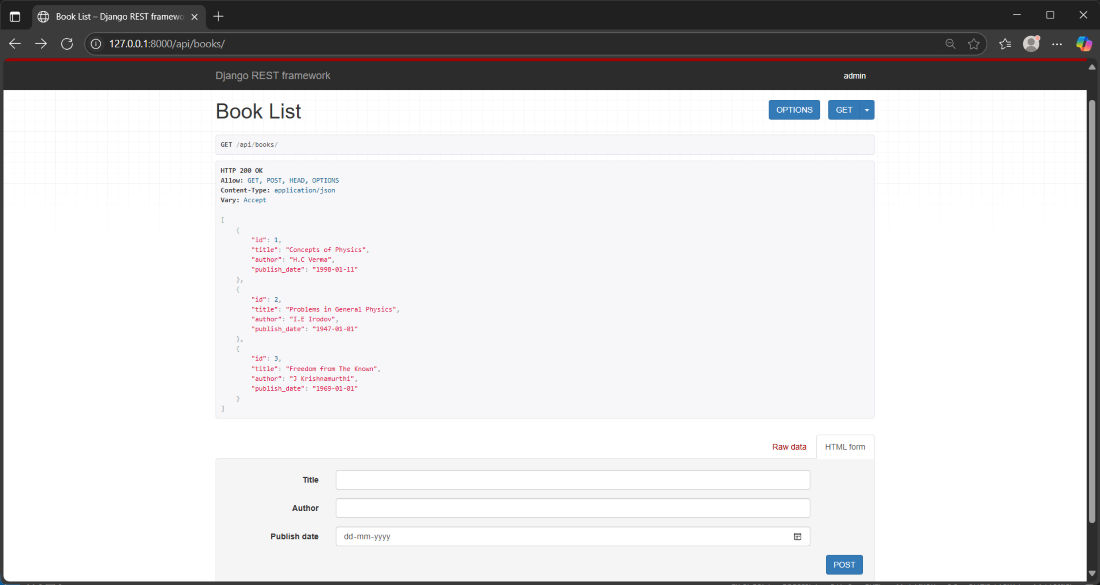Image resolution: width=1100 pixels, height=585 pixels.
Task: Select the text "Concepts of Physics"
Action: 326,250
